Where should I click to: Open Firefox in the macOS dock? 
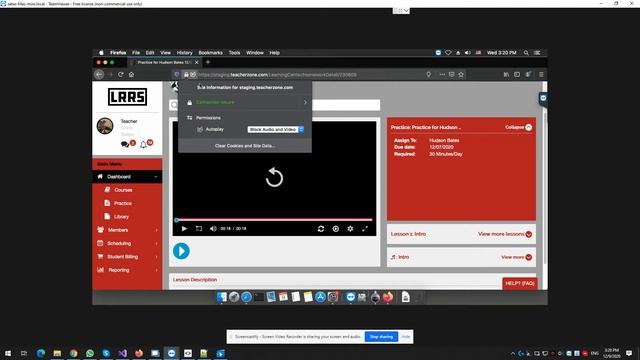388,297
